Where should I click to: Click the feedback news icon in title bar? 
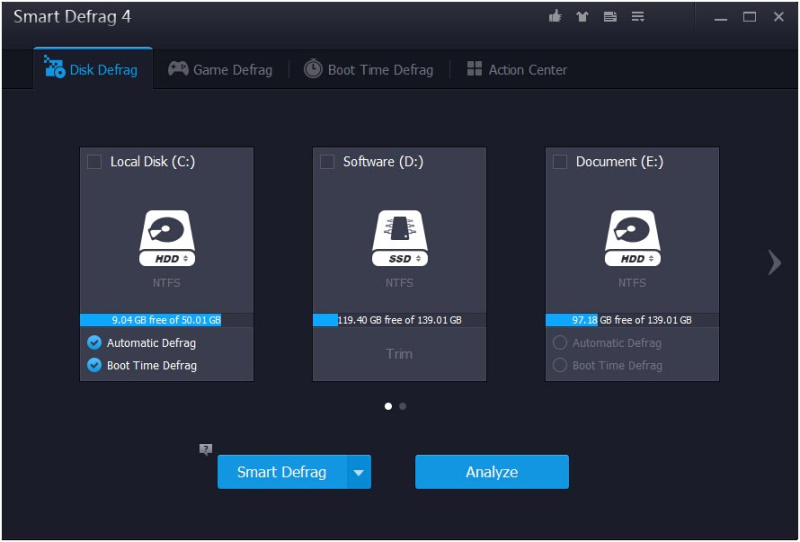click(610, 17)
